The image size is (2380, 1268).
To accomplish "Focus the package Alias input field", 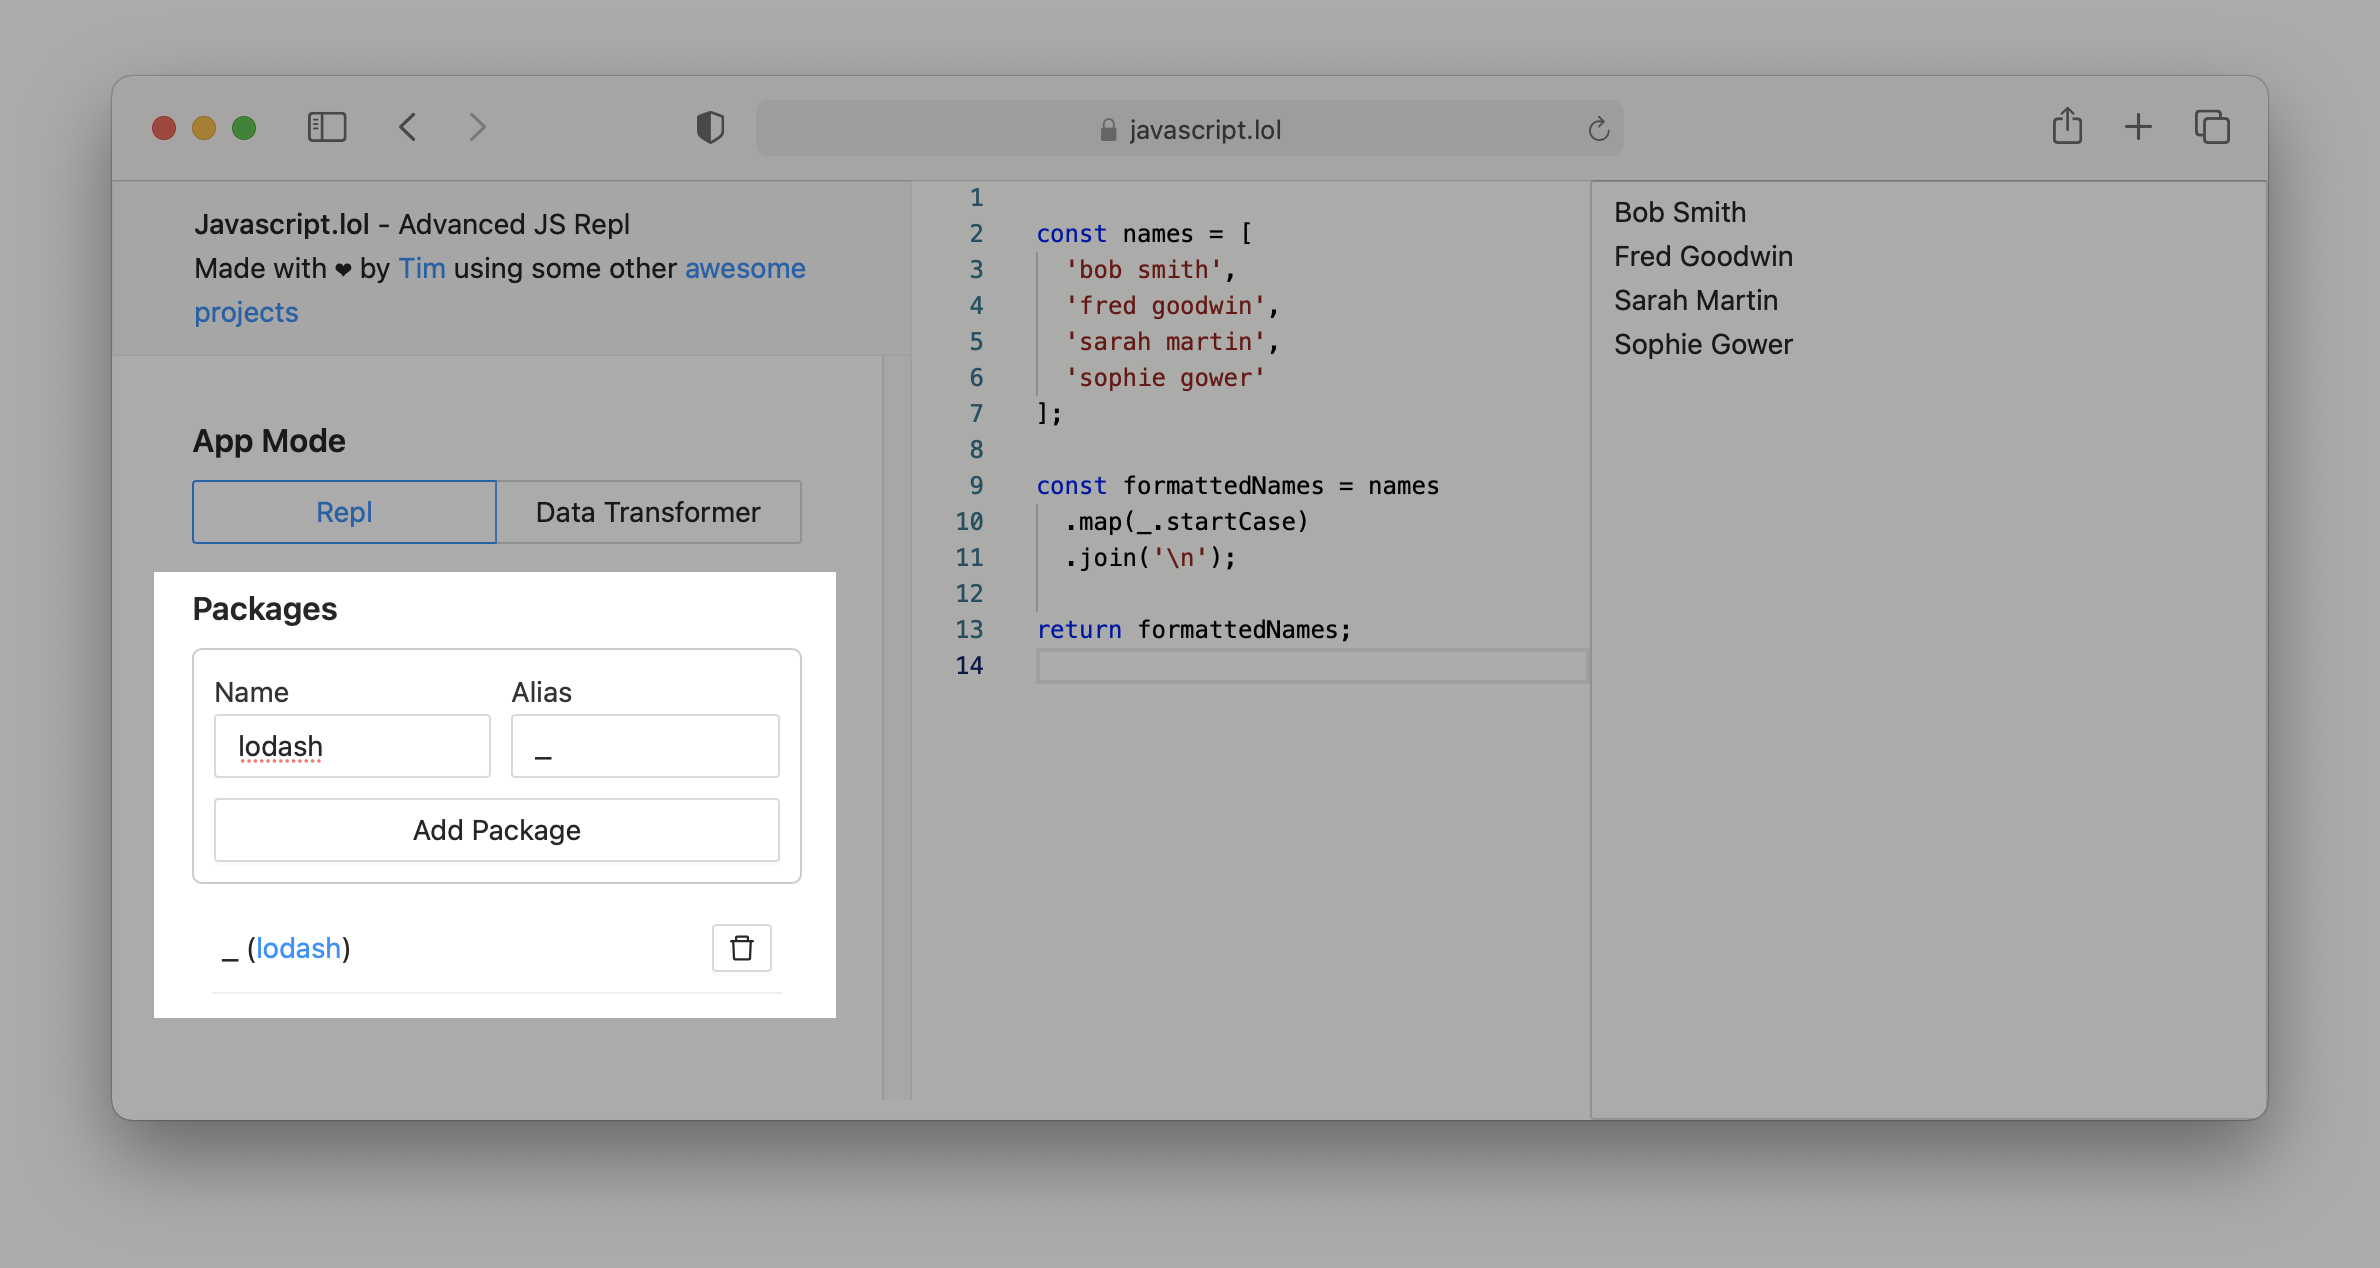I will pos(645,746).
